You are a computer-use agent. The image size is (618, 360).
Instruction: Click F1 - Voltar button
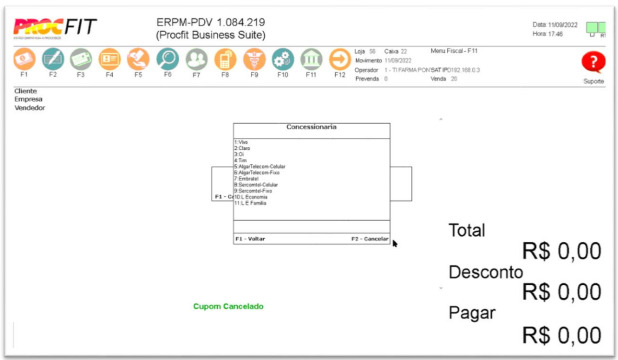[250, 239]
